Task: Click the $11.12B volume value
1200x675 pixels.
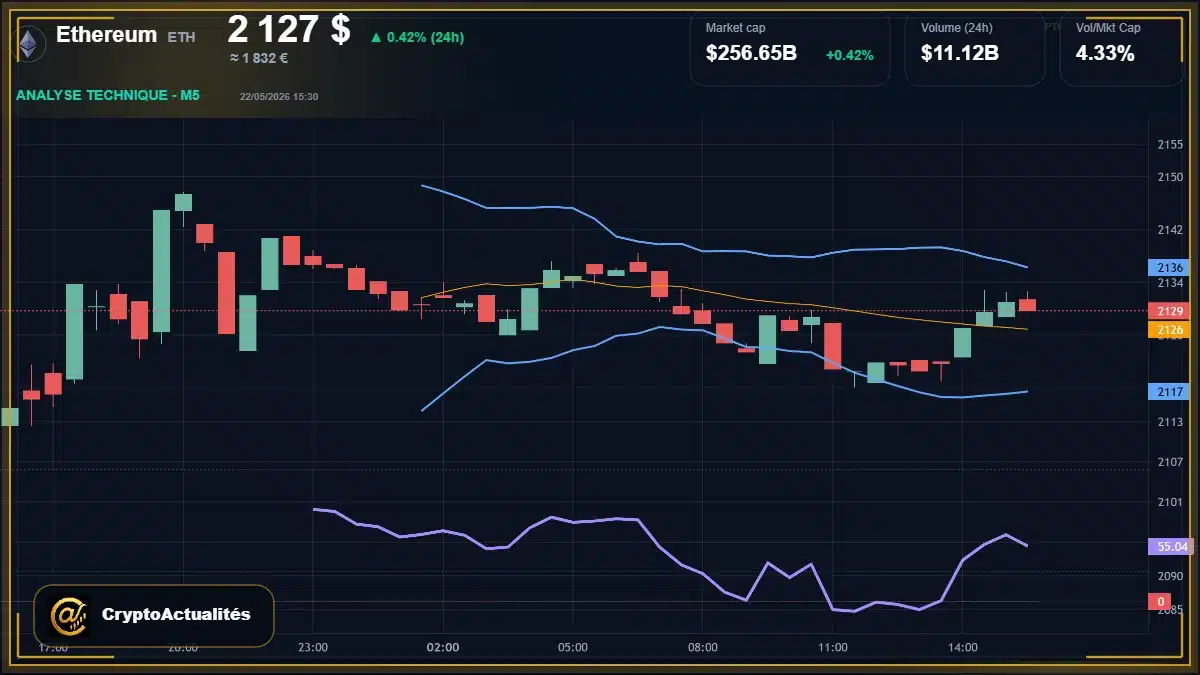Action: point(959,54)
